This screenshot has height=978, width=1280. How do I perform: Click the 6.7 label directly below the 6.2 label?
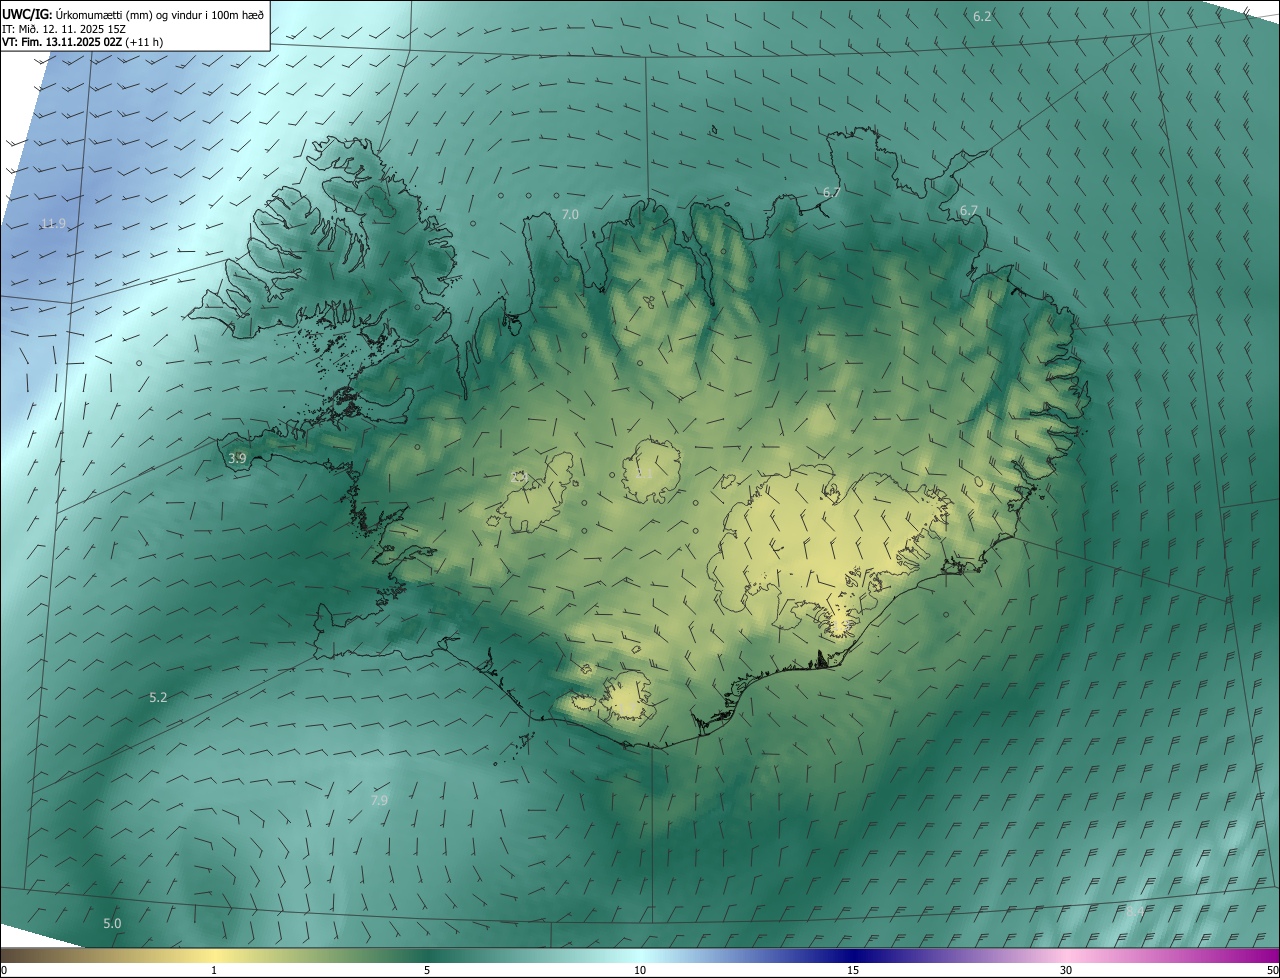click(968, 211)
